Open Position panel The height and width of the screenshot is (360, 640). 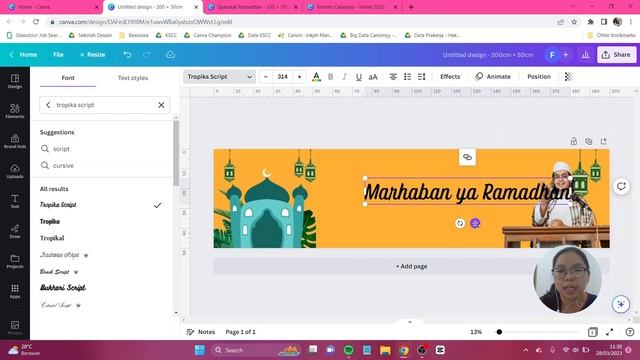point(539,77)
